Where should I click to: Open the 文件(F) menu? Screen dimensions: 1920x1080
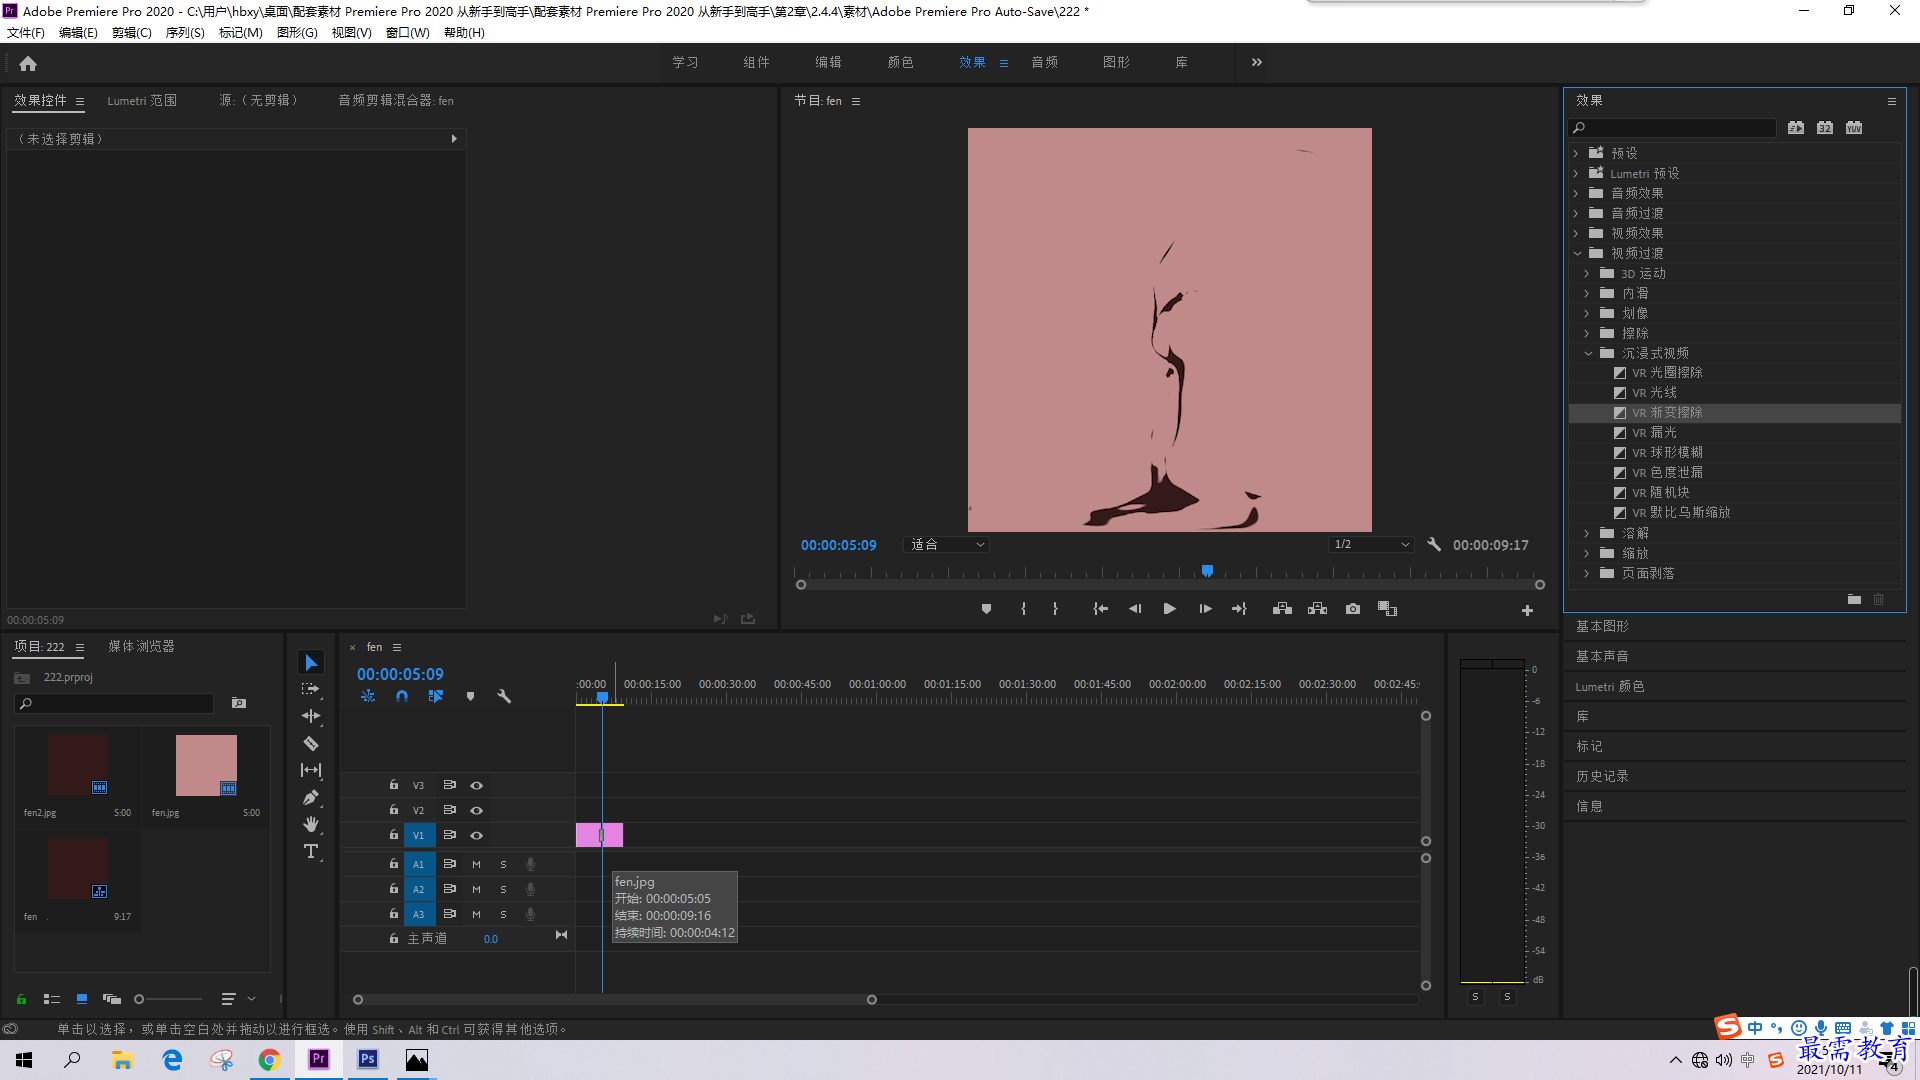26,33
